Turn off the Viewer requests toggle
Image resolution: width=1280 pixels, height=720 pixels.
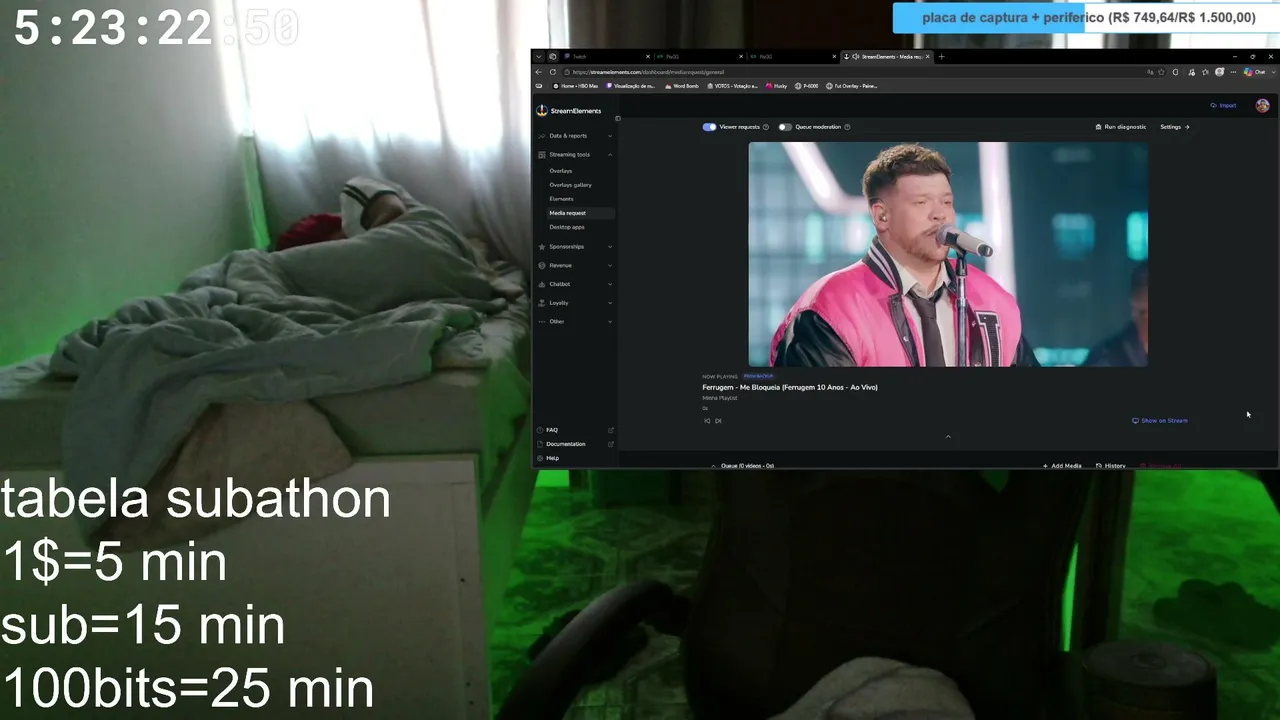(x=709, y=127)
